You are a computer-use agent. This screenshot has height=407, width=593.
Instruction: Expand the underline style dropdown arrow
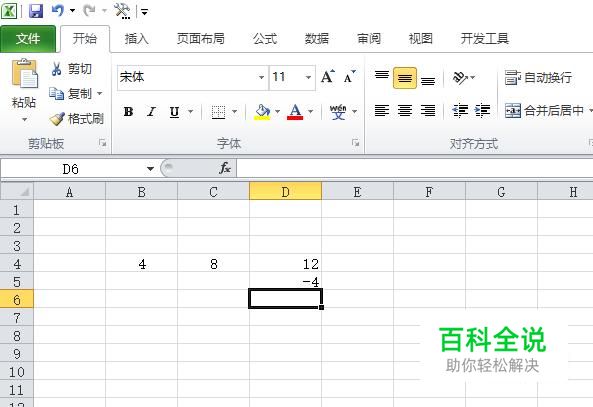tap(190, 112)
